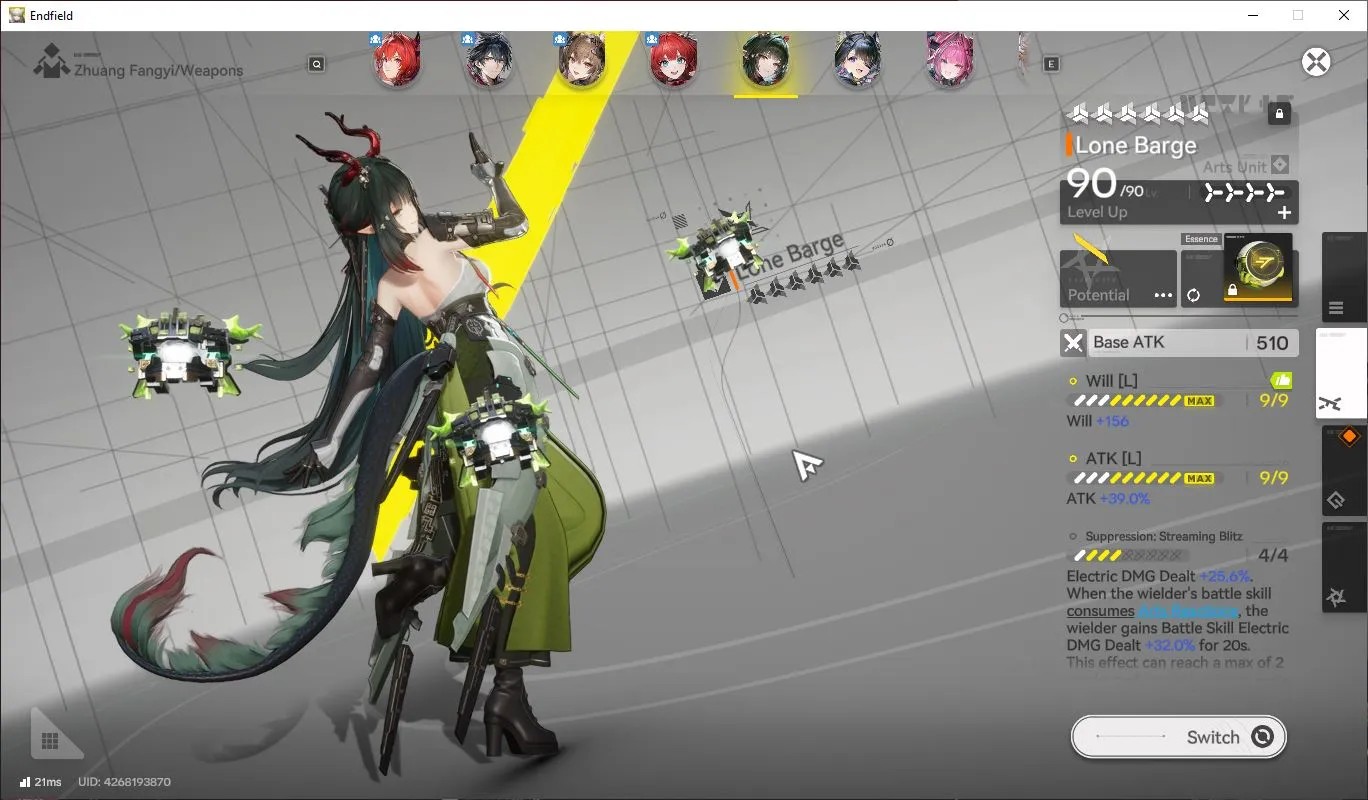Toggle the Will skill recommended thumbs-up tag
The height and width of the screenshot is (800, 1368).
[x=1281, y=380]
